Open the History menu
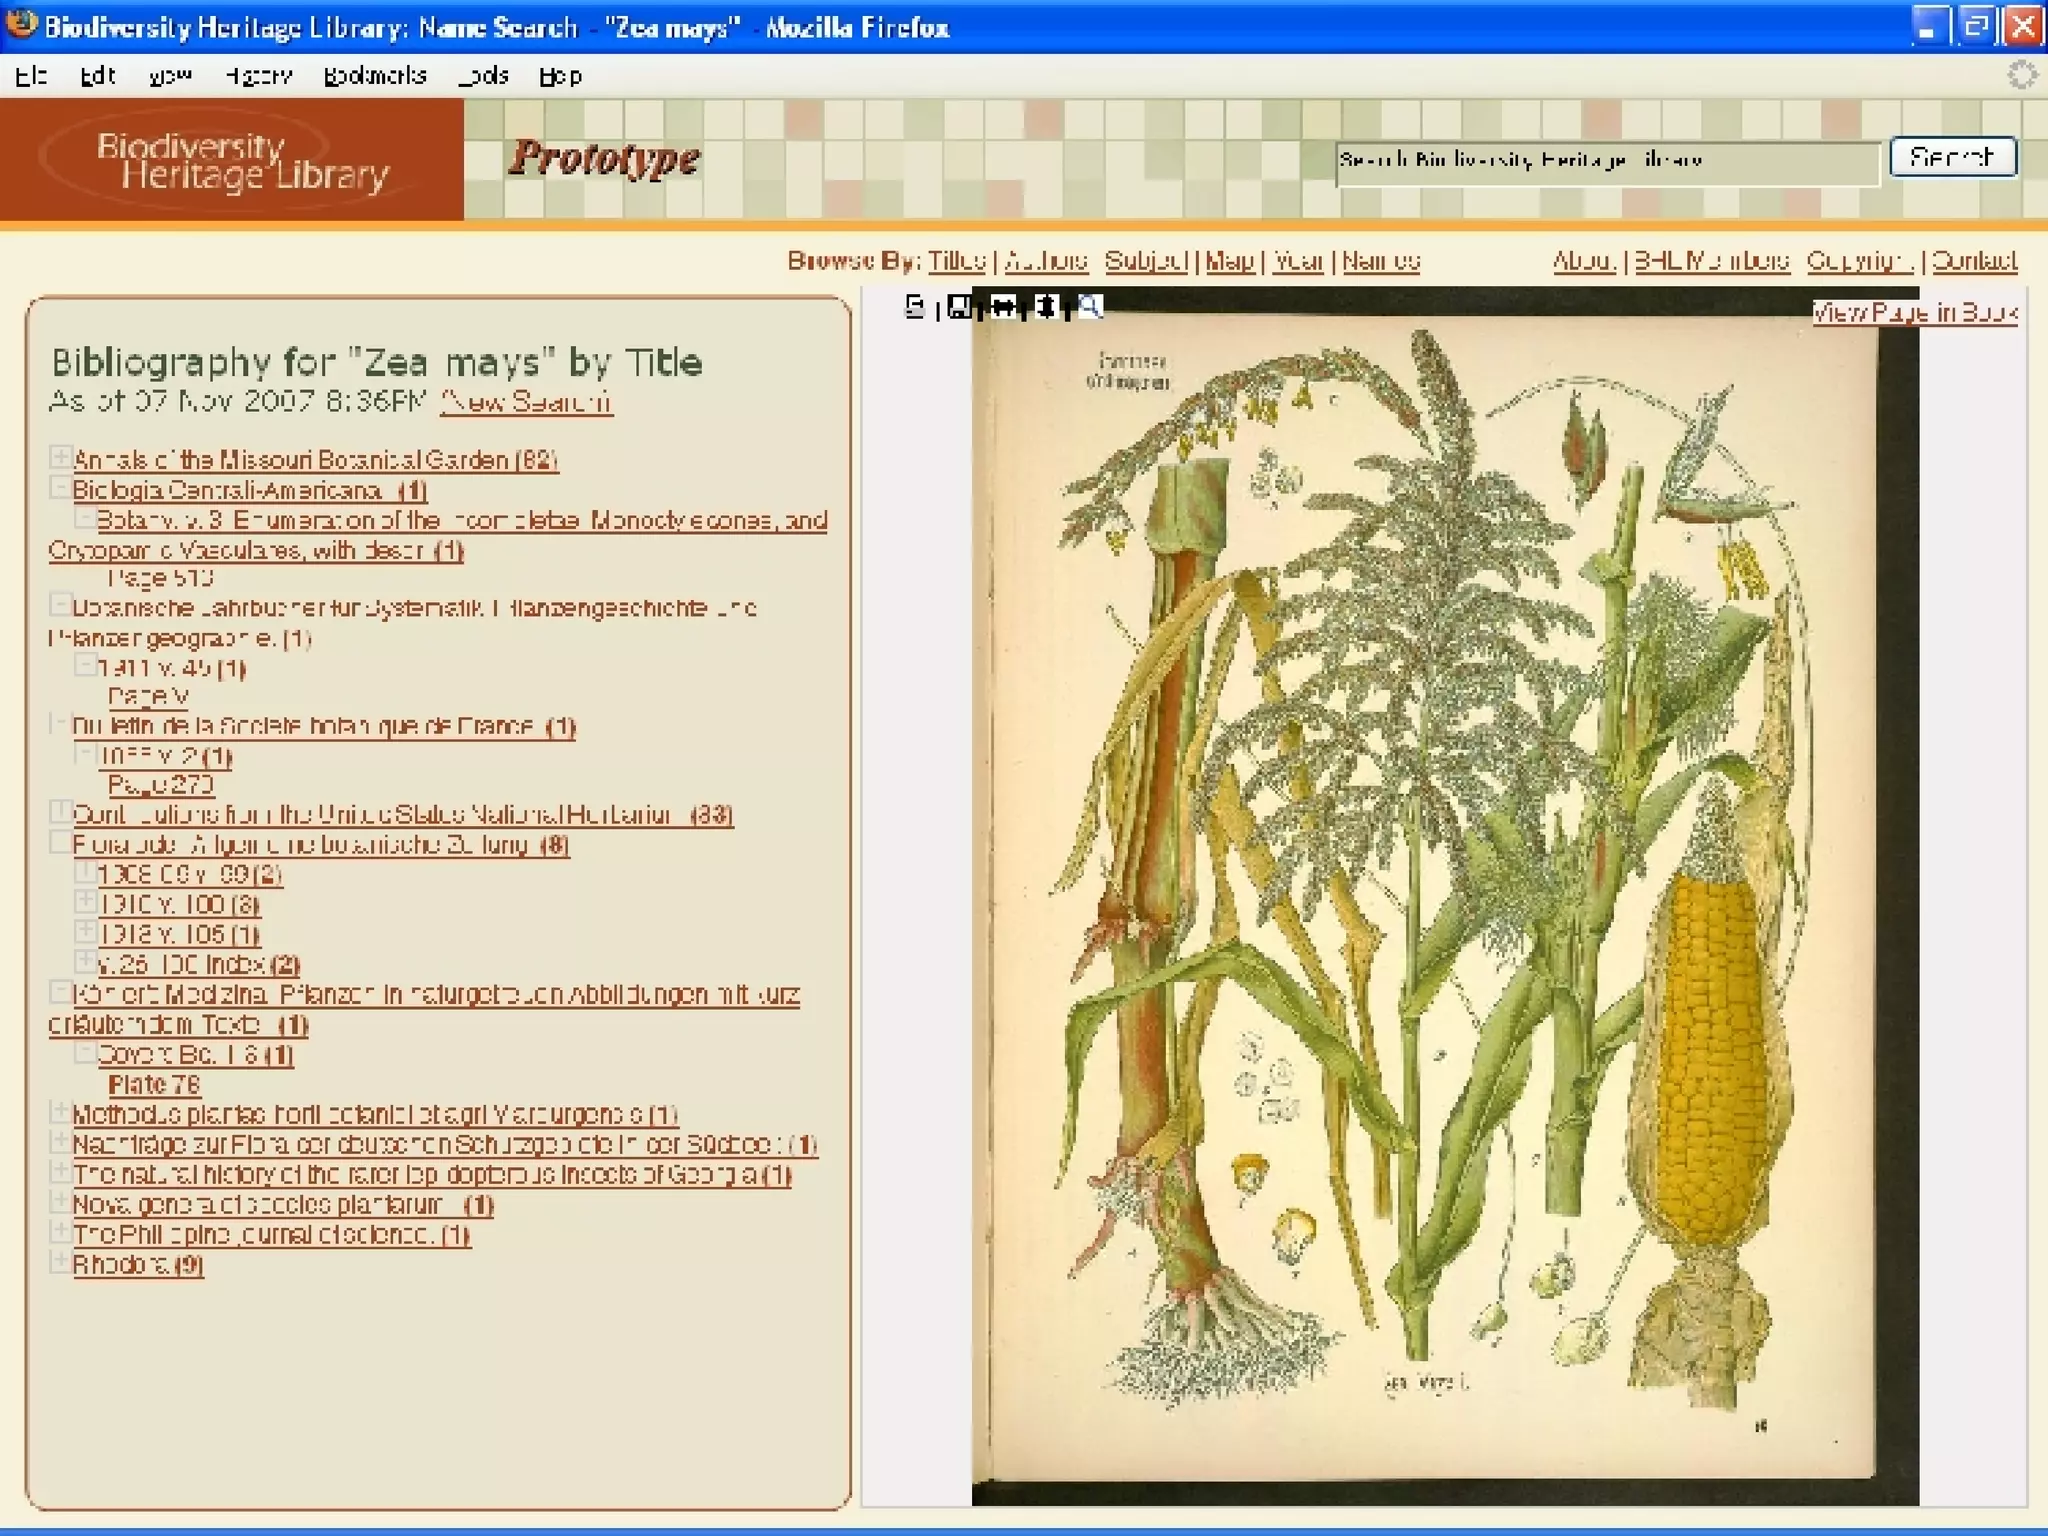This screenshot has height=1536, width=2048. (259, 76)
